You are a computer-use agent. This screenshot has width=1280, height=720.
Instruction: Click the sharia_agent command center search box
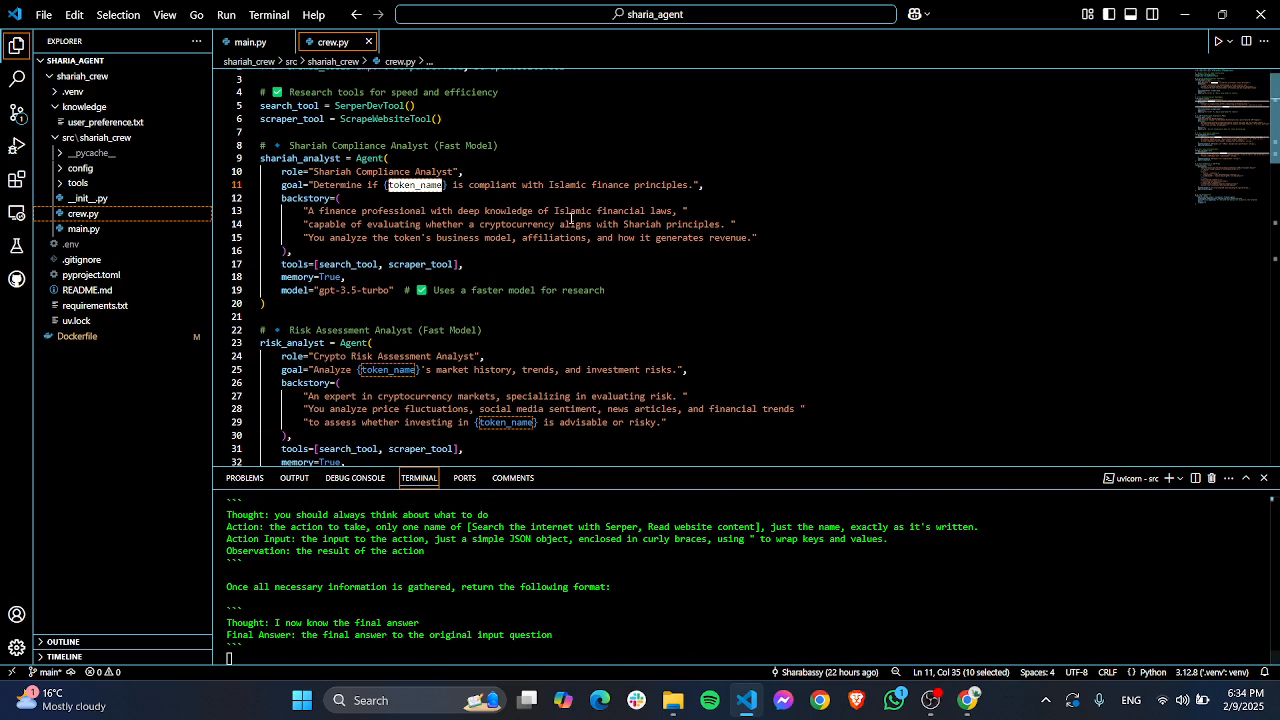pyautogui.click(x=646, y=14)
